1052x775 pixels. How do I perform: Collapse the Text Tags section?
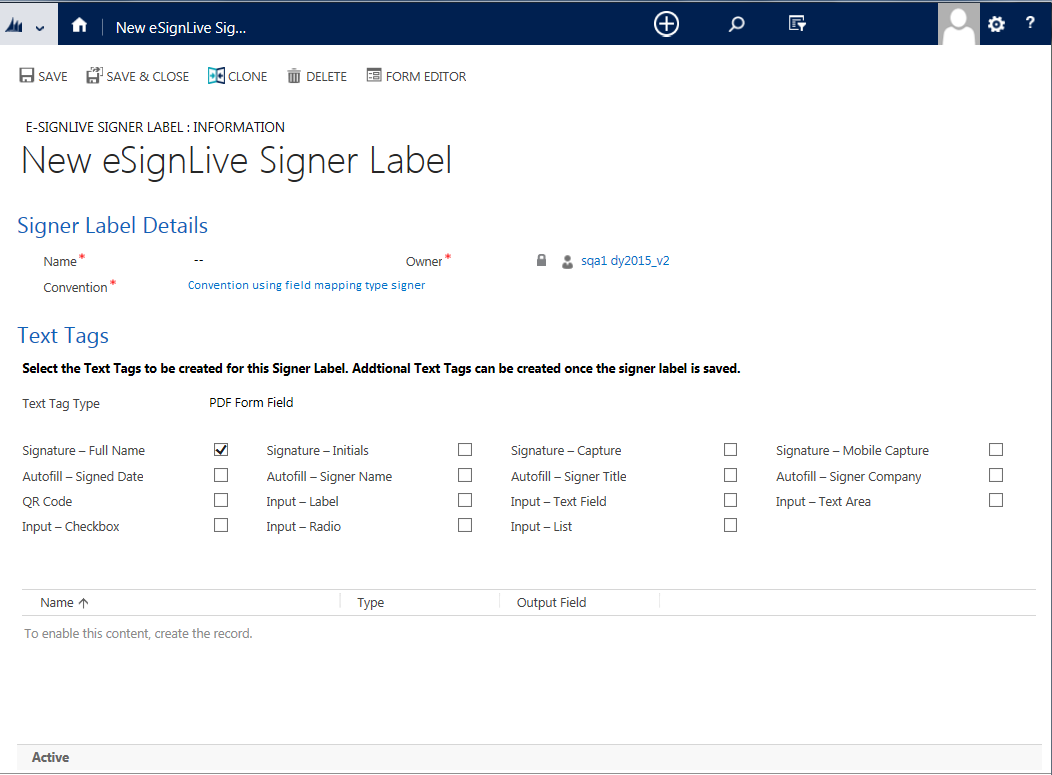tap(63, 335)
